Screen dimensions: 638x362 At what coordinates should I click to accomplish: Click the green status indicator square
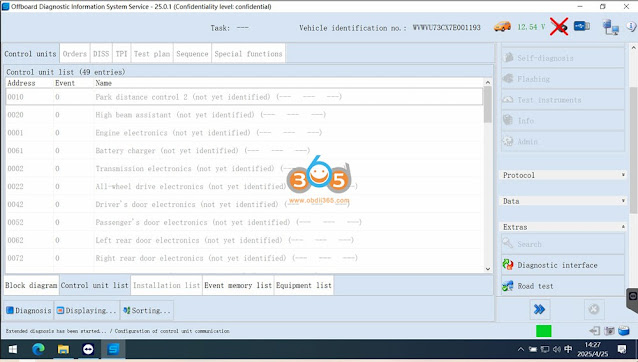click(544, 331)
